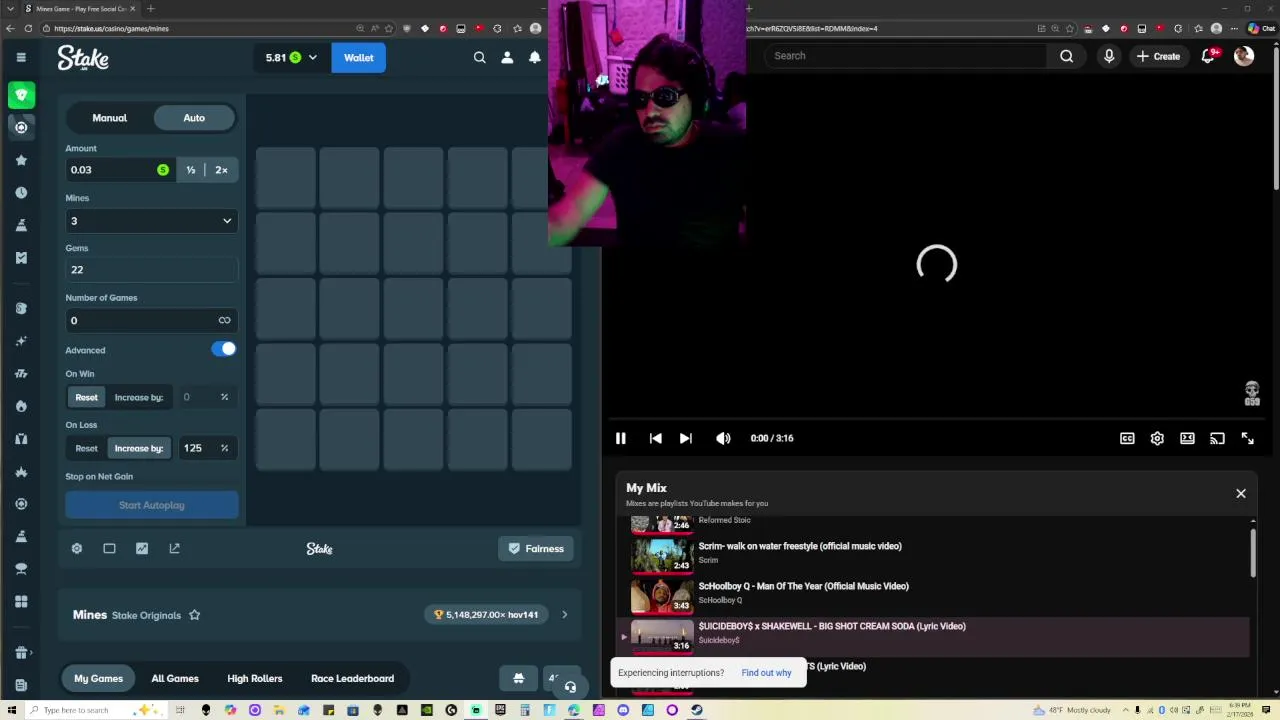The width and height of the screenshot is (1280, 720).
Task: Switch to Auto betting mode
Action: point(194,118)
